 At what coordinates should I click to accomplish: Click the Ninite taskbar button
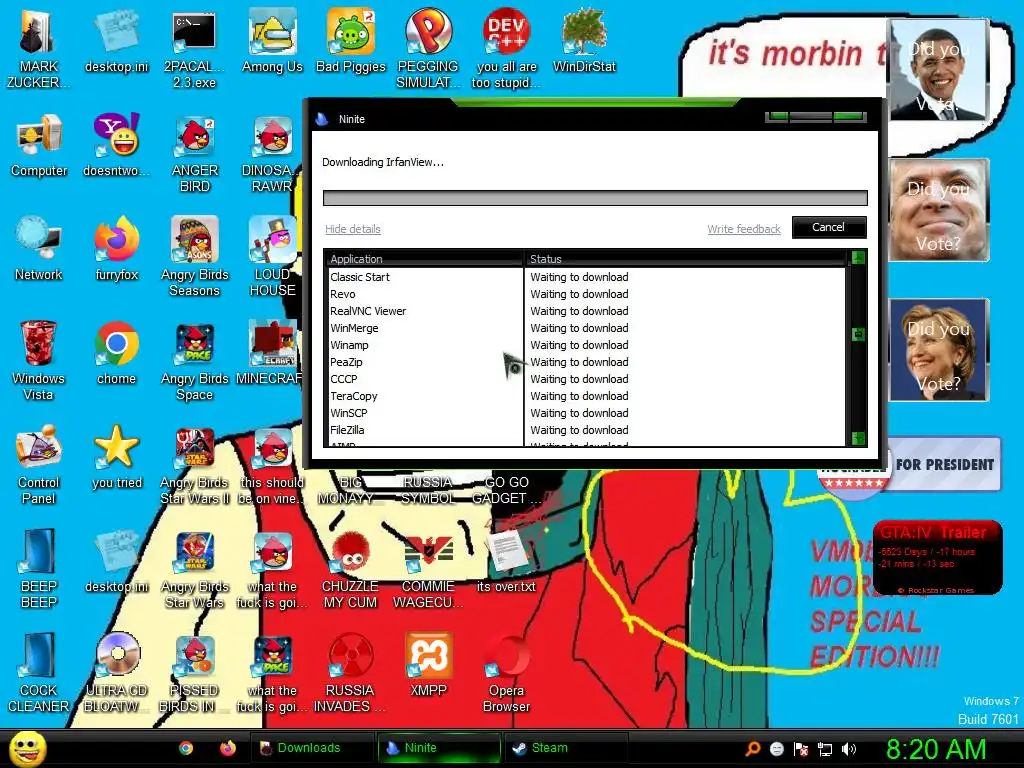[439, 748]
